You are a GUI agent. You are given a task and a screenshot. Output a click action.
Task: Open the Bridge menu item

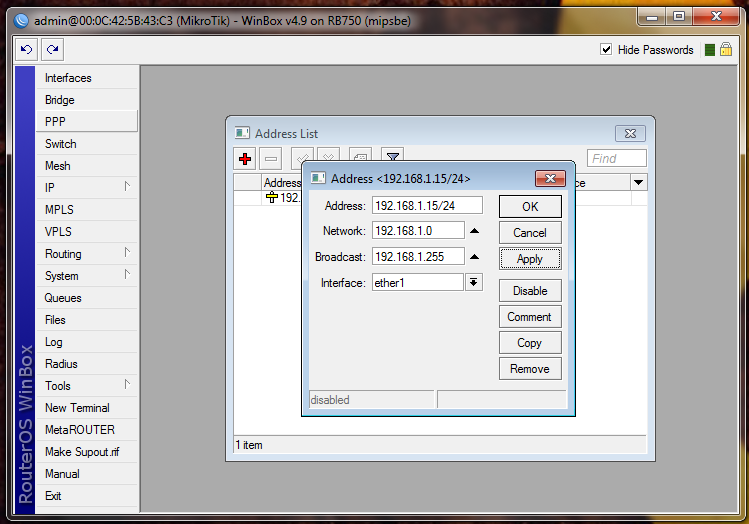tap(86, 100)
